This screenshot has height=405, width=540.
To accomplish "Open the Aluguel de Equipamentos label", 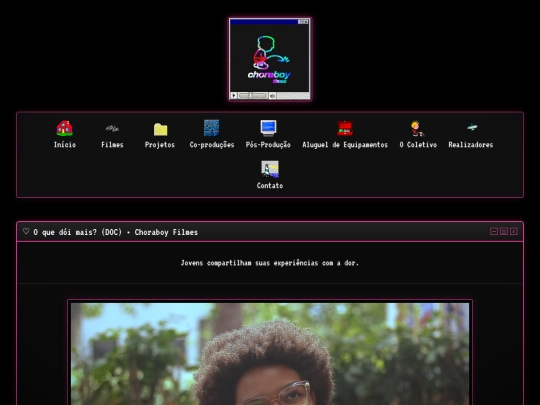I will [x=345, y=145].
